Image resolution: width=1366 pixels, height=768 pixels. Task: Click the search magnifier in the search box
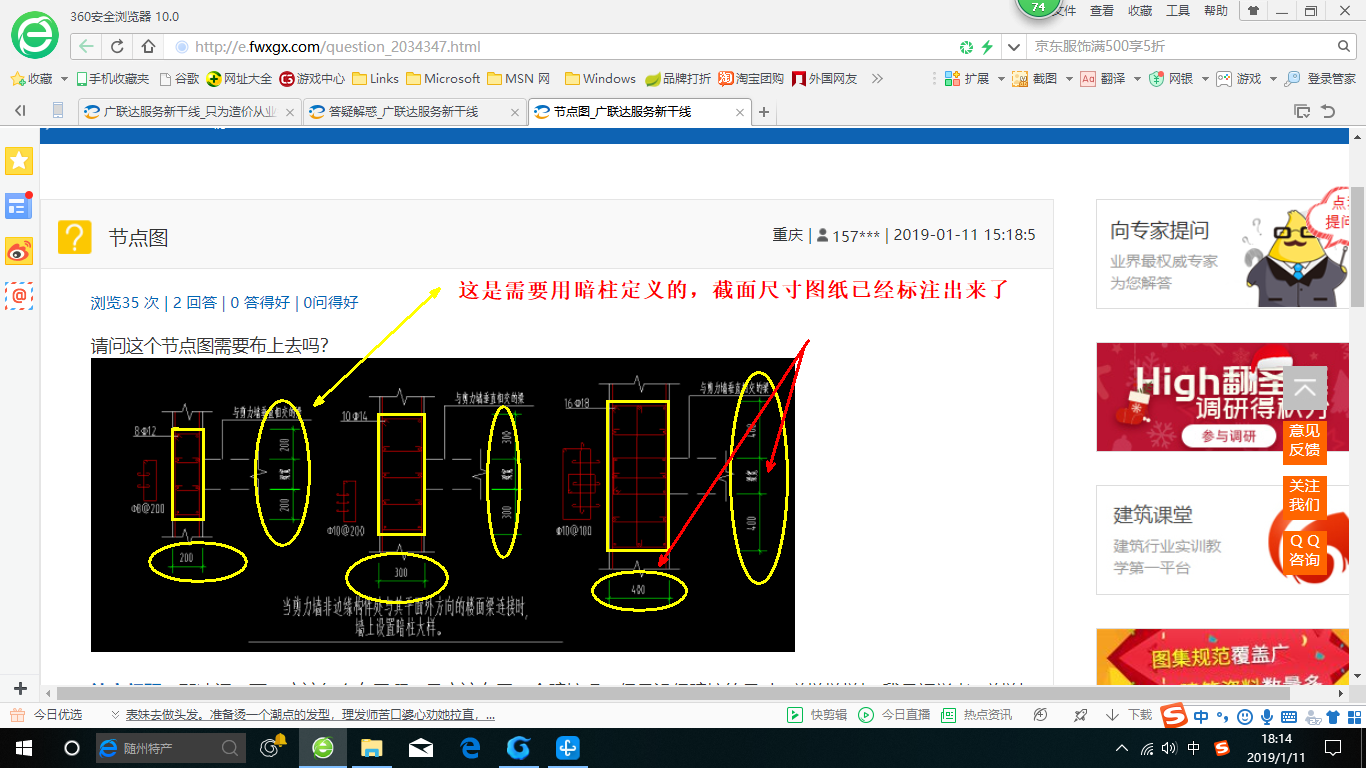tap(1345, 46)
